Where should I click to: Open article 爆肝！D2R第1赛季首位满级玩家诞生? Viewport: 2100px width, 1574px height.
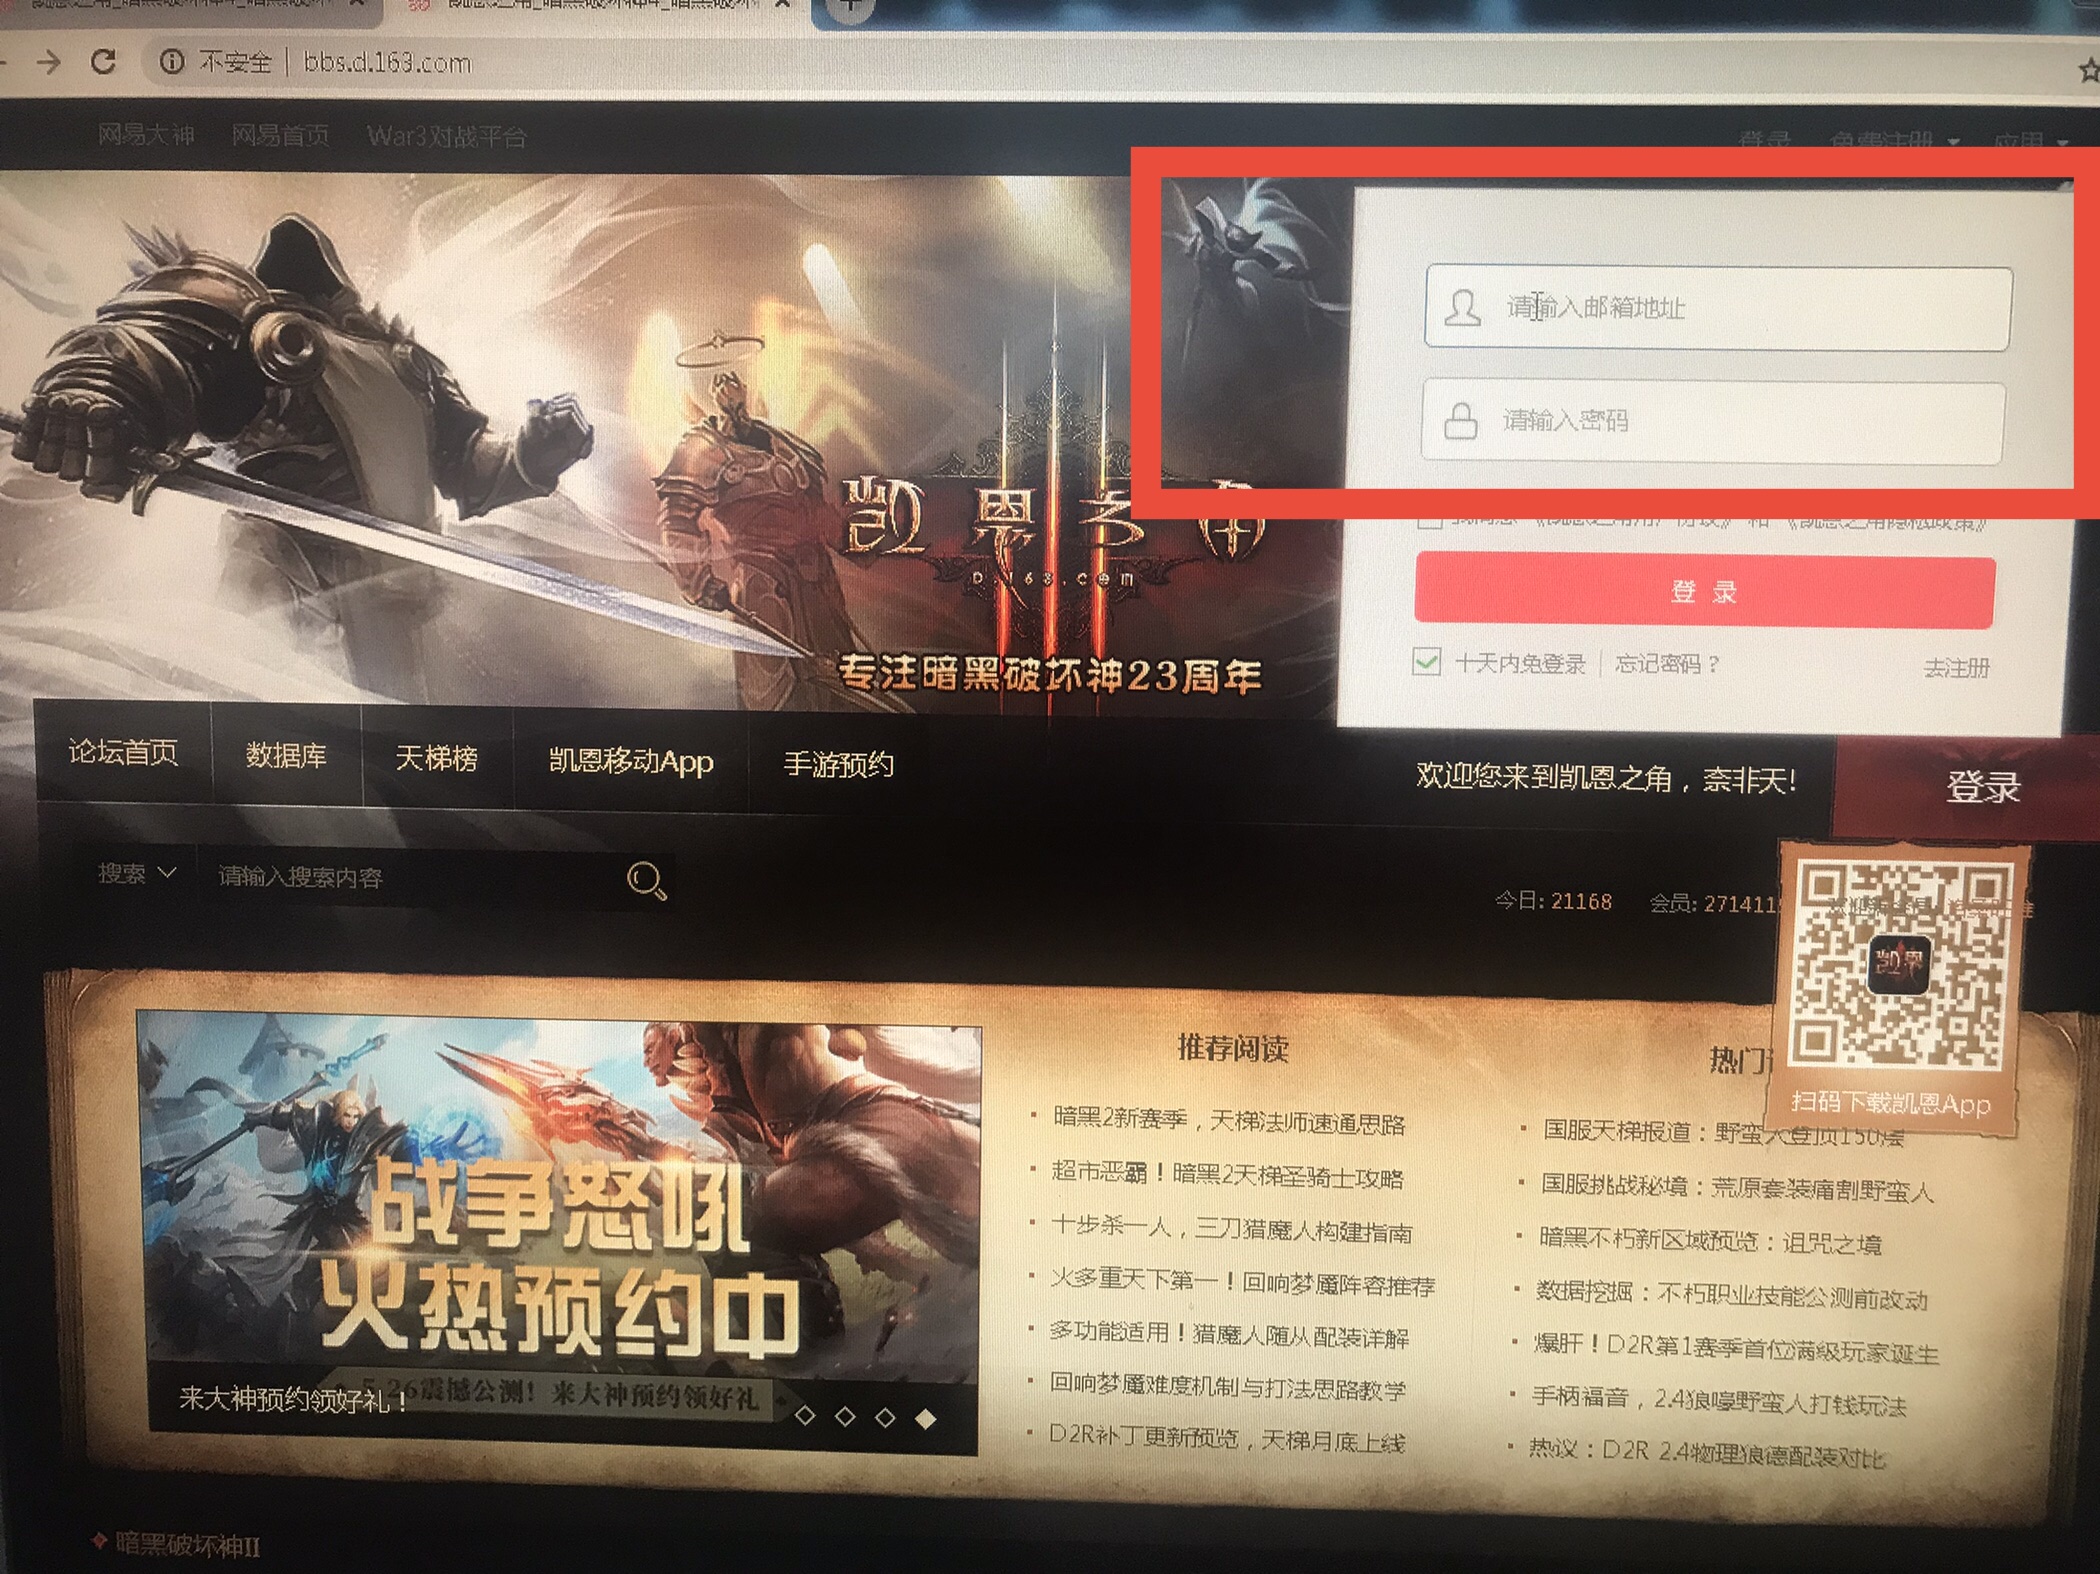tap(1736, 1350)
